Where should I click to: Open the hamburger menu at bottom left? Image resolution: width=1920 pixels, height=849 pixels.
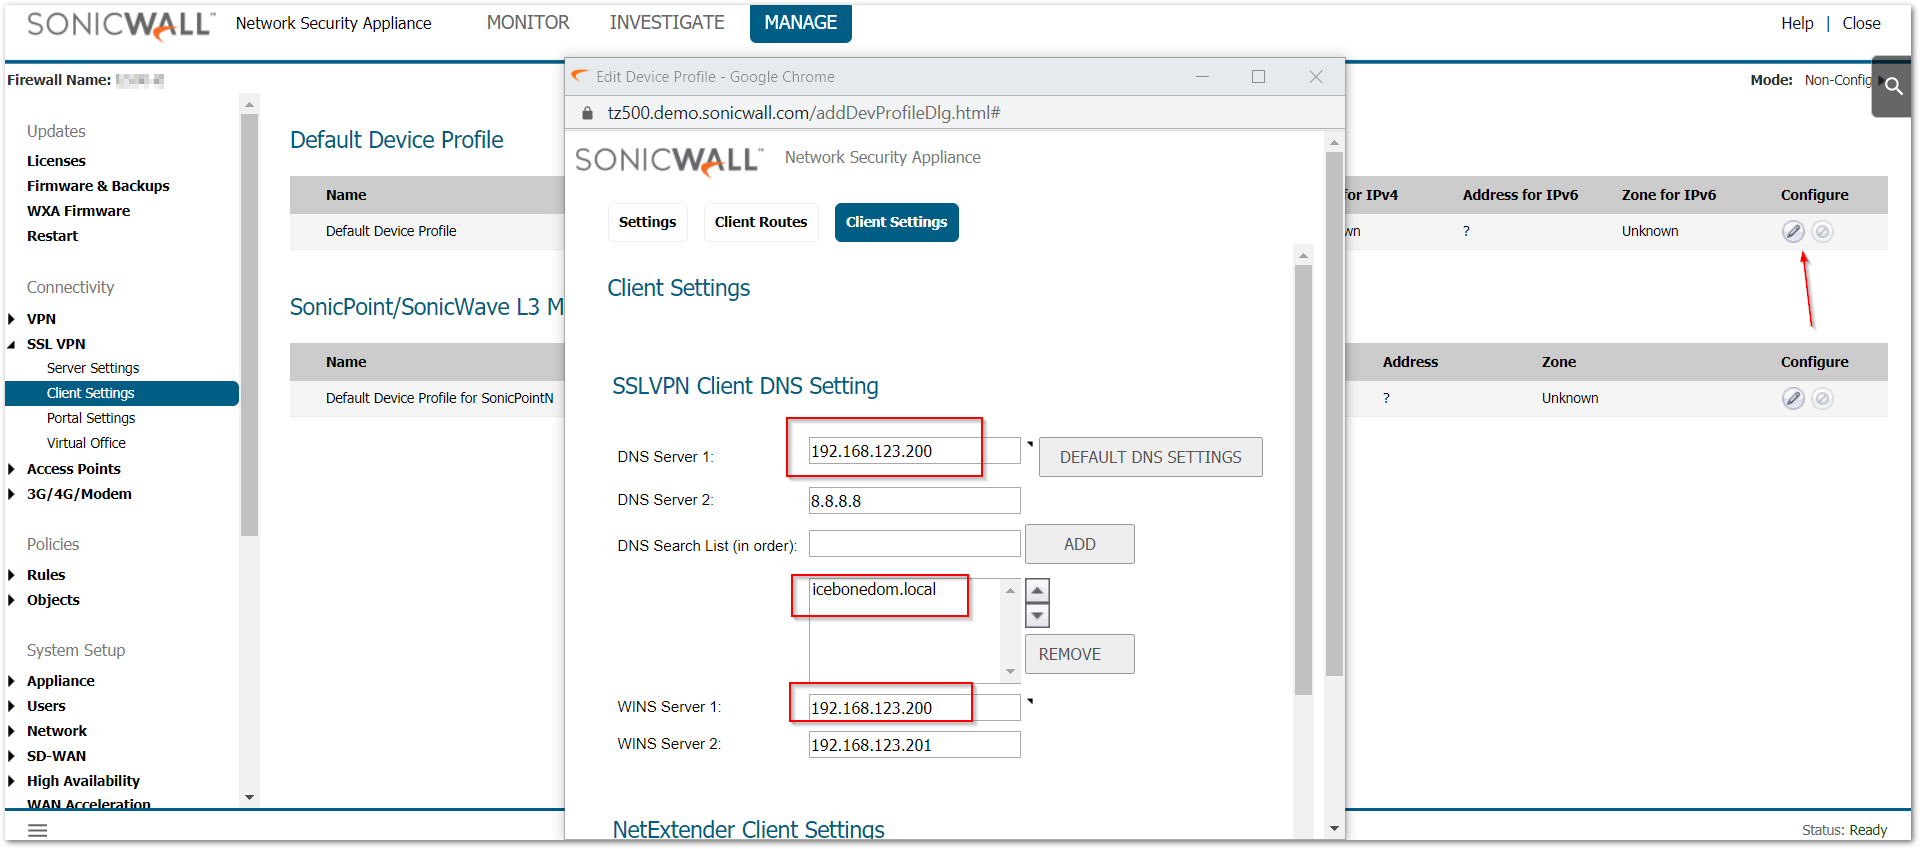38,830
